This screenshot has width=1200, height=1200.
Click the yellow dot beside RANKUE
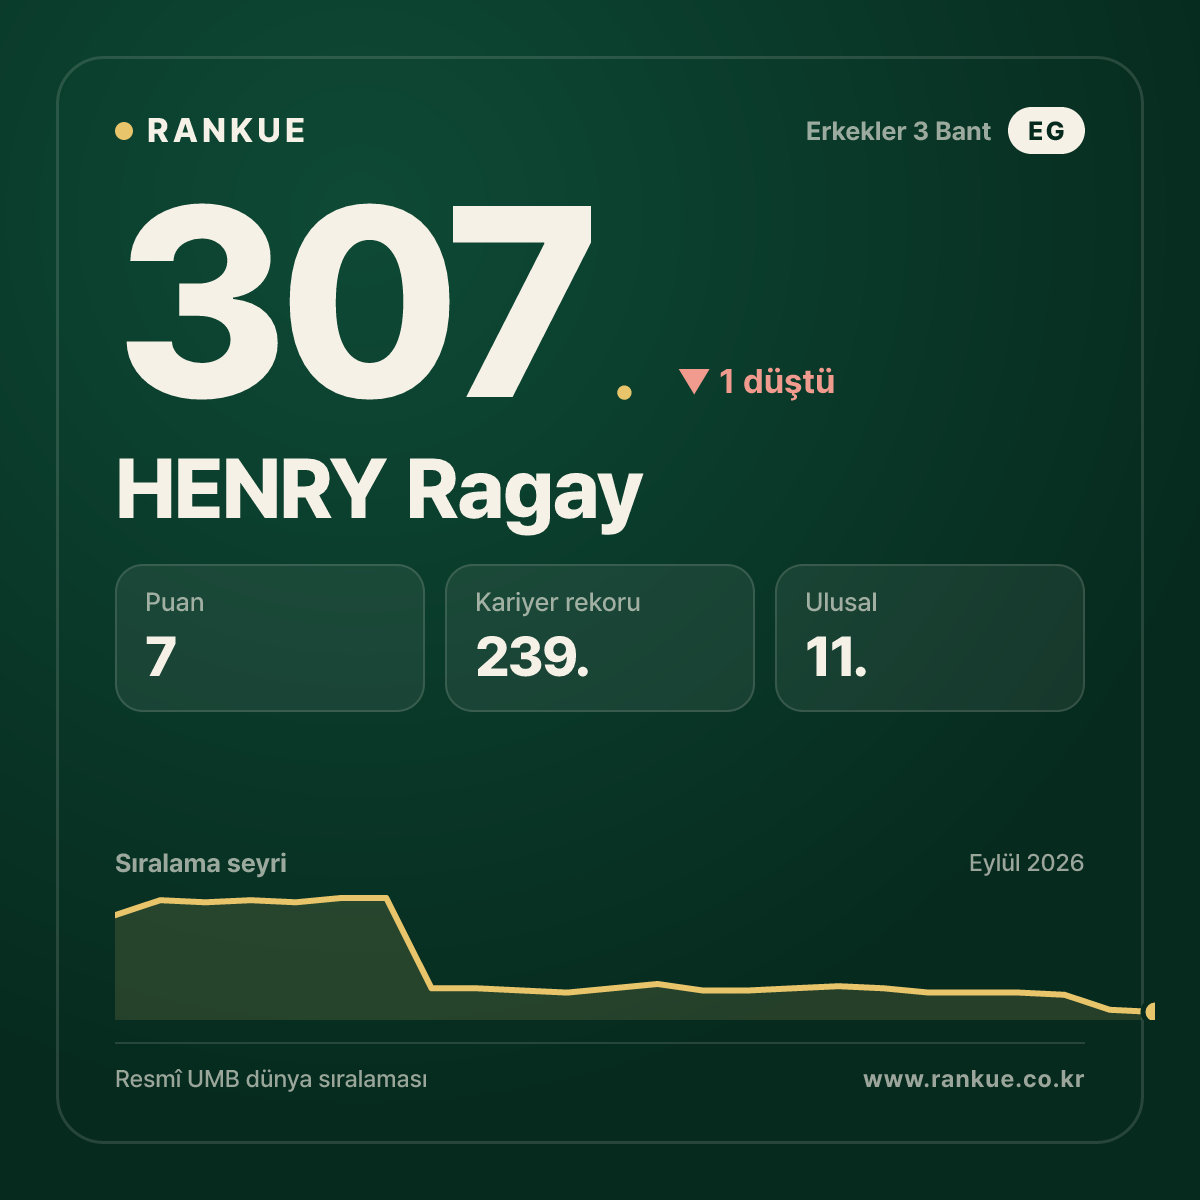[x=124, y=131]
